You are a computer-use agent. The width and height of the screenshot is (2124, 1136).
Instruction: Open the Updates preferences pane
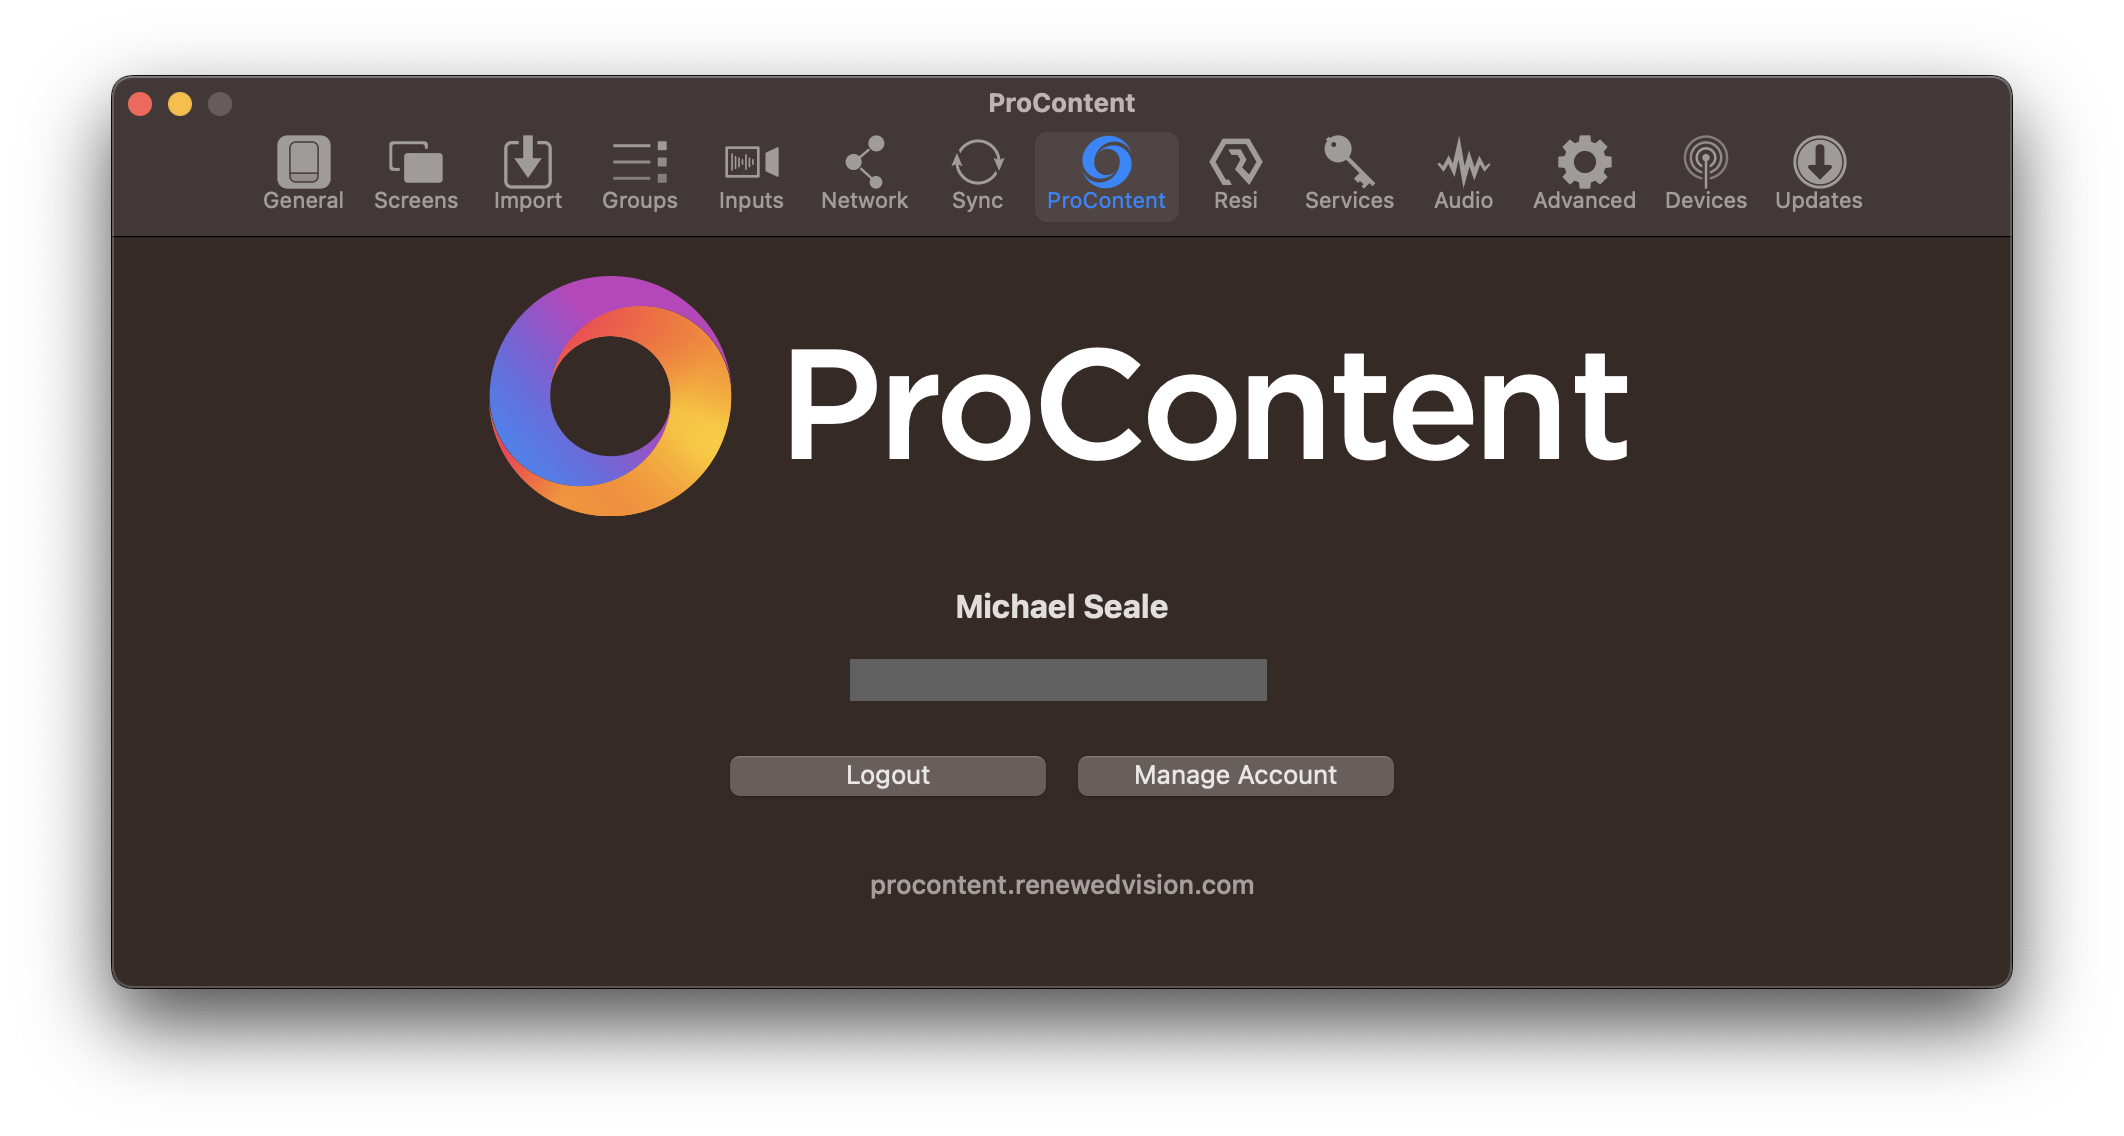click(1818, 175)
